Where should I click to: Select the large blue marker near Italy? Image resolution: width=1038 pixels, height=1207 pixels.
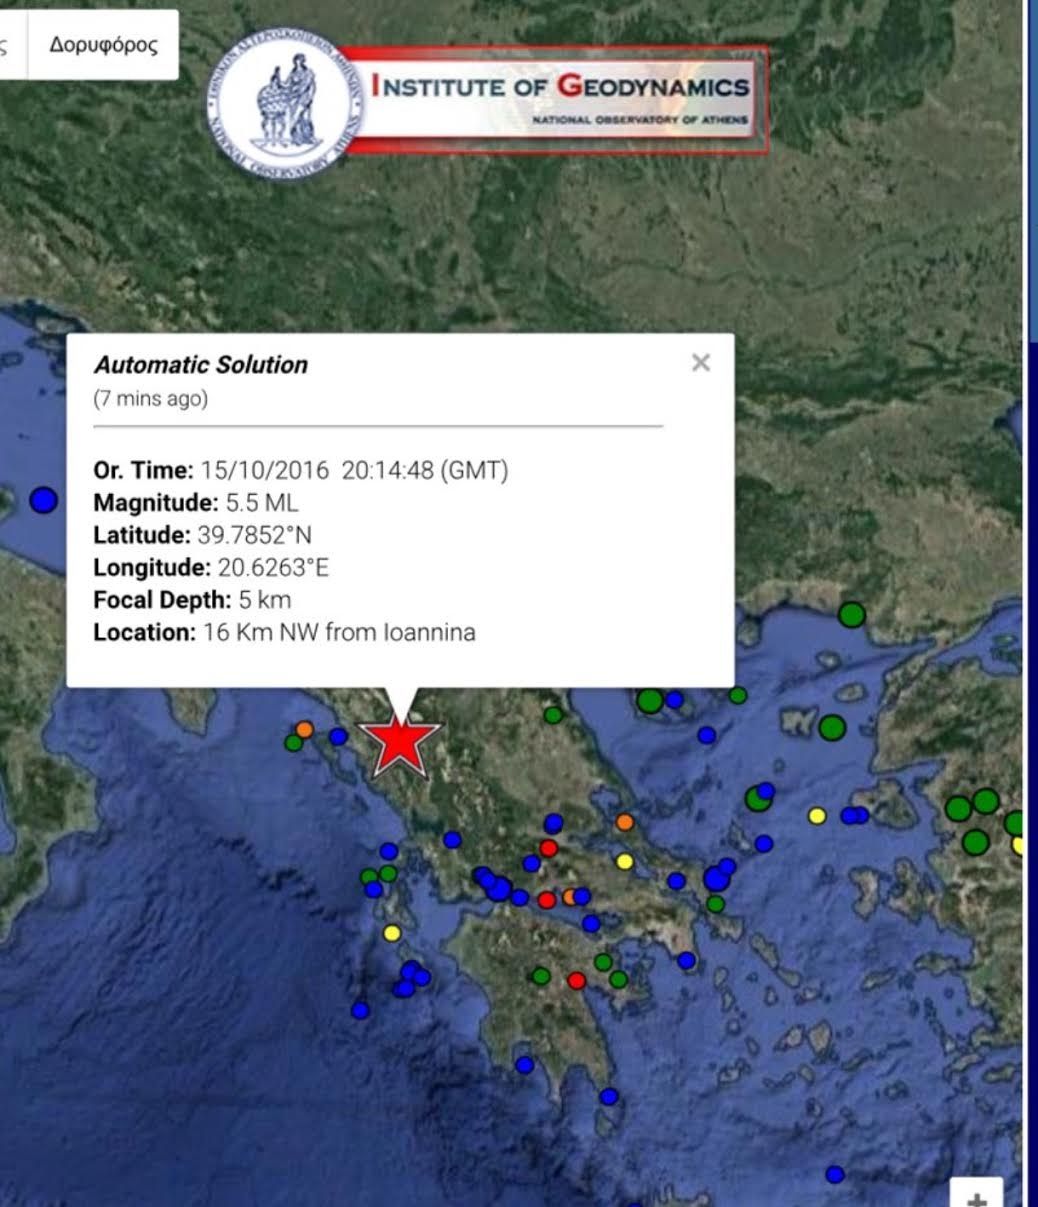[x=43, y=499]
